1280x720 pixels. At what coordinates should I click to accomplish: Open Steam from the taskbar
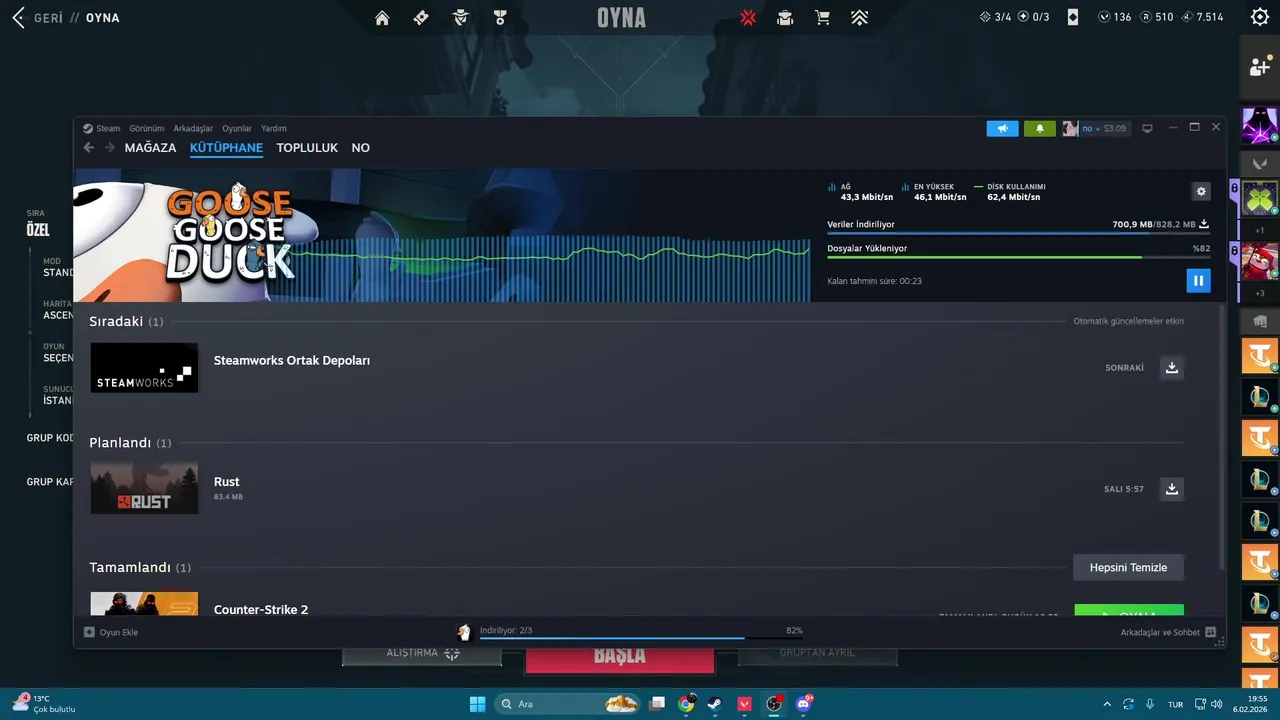[x=715, y=704]
